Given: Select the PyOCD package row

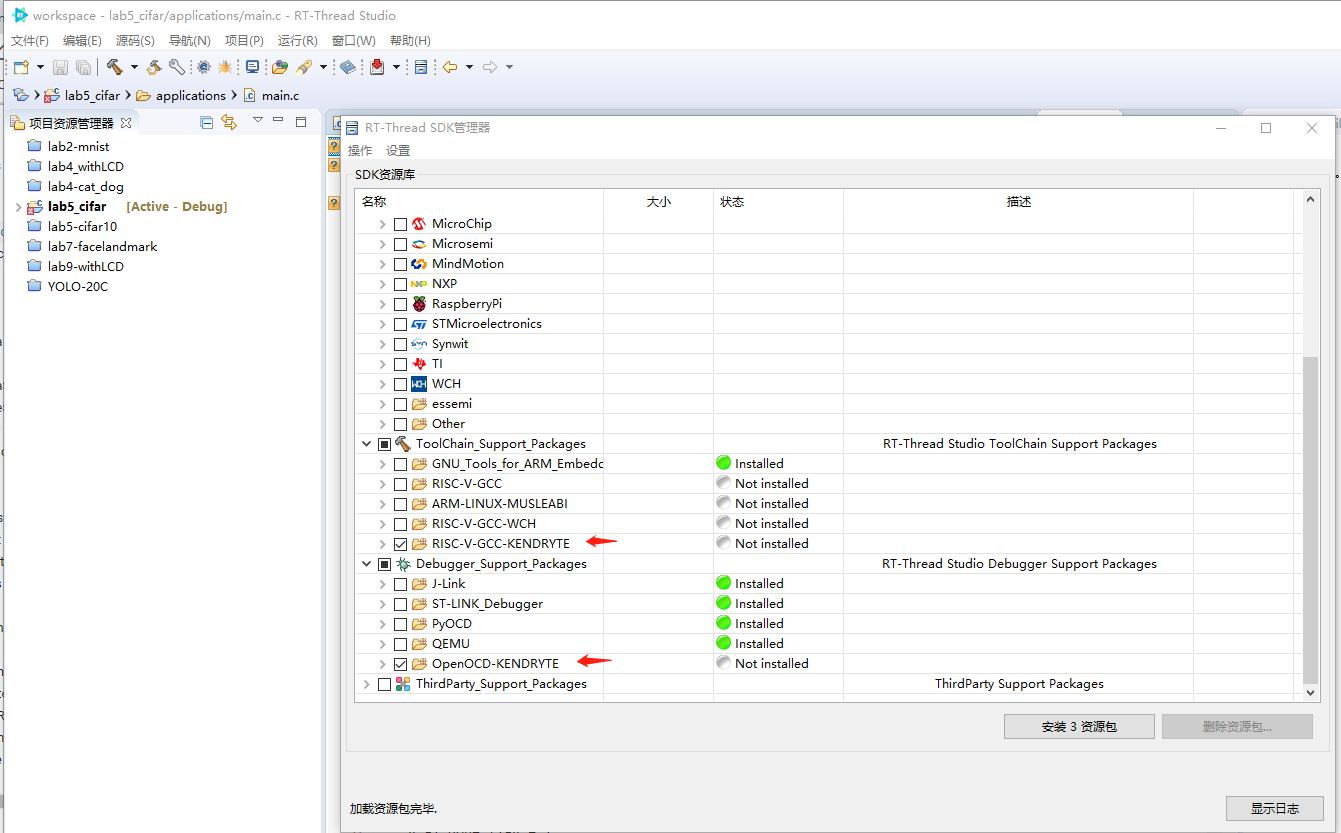Looking at the screenshot, I should pyautogui.click(x=451, y=624).
